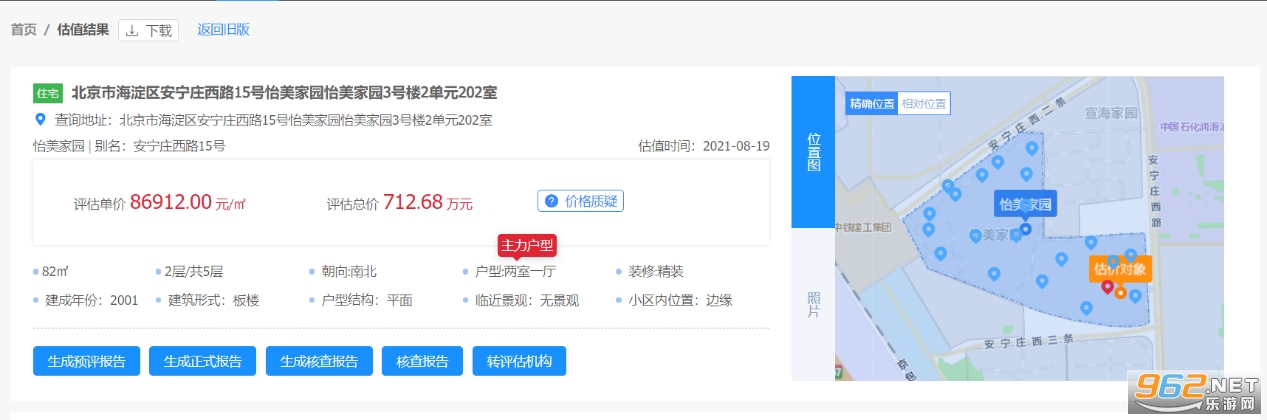Go to 首页 in the breadcrumb
Viewport: 1267px width, 420px height.
click(24, 29)
